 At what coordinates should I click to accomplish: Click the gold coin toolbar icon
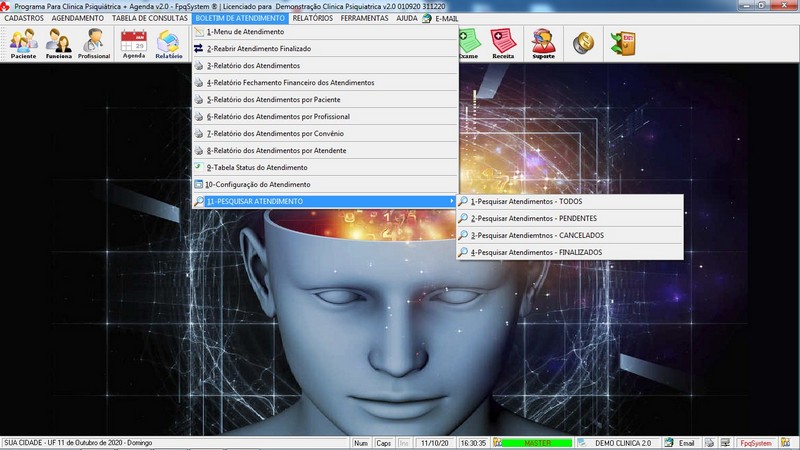(583, 42)
